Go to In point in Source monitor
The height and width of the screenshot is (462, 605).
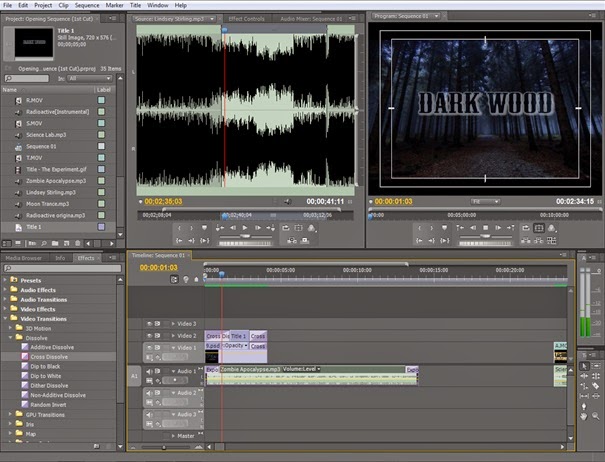tap(179, 240)
